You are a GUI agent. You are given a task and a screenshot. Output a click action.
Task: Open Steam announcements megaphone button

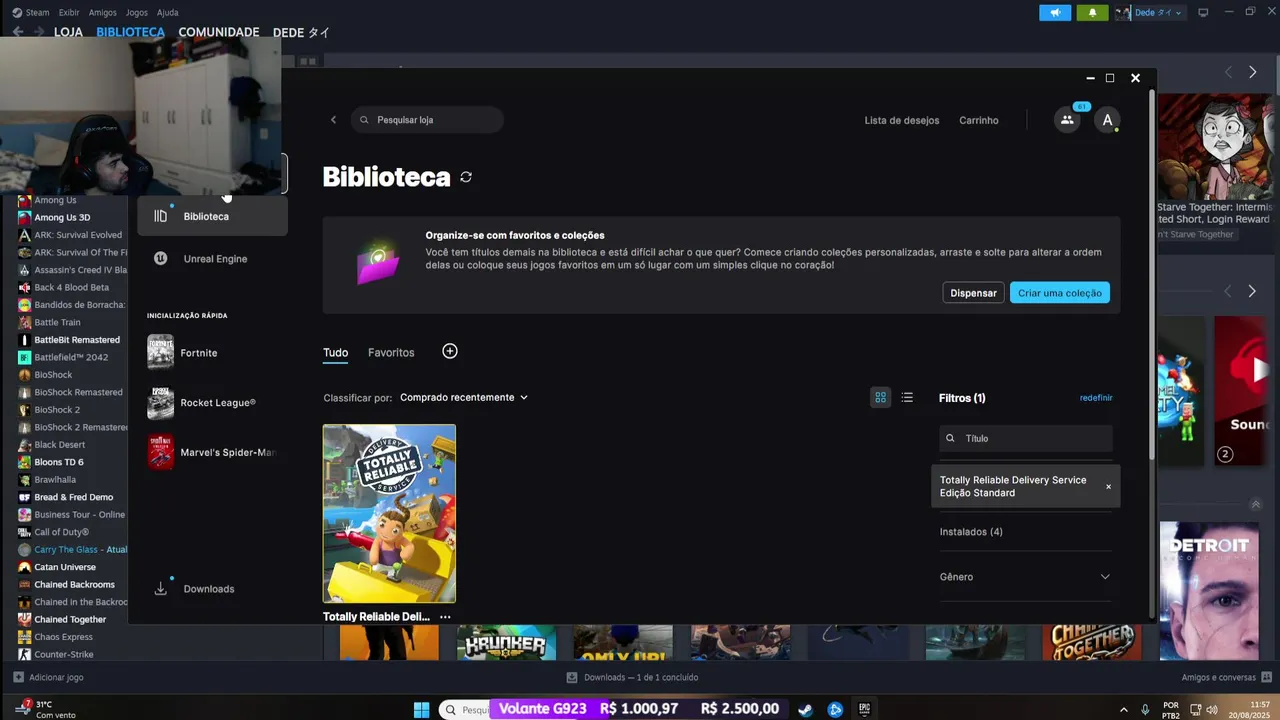point(1055,13)
